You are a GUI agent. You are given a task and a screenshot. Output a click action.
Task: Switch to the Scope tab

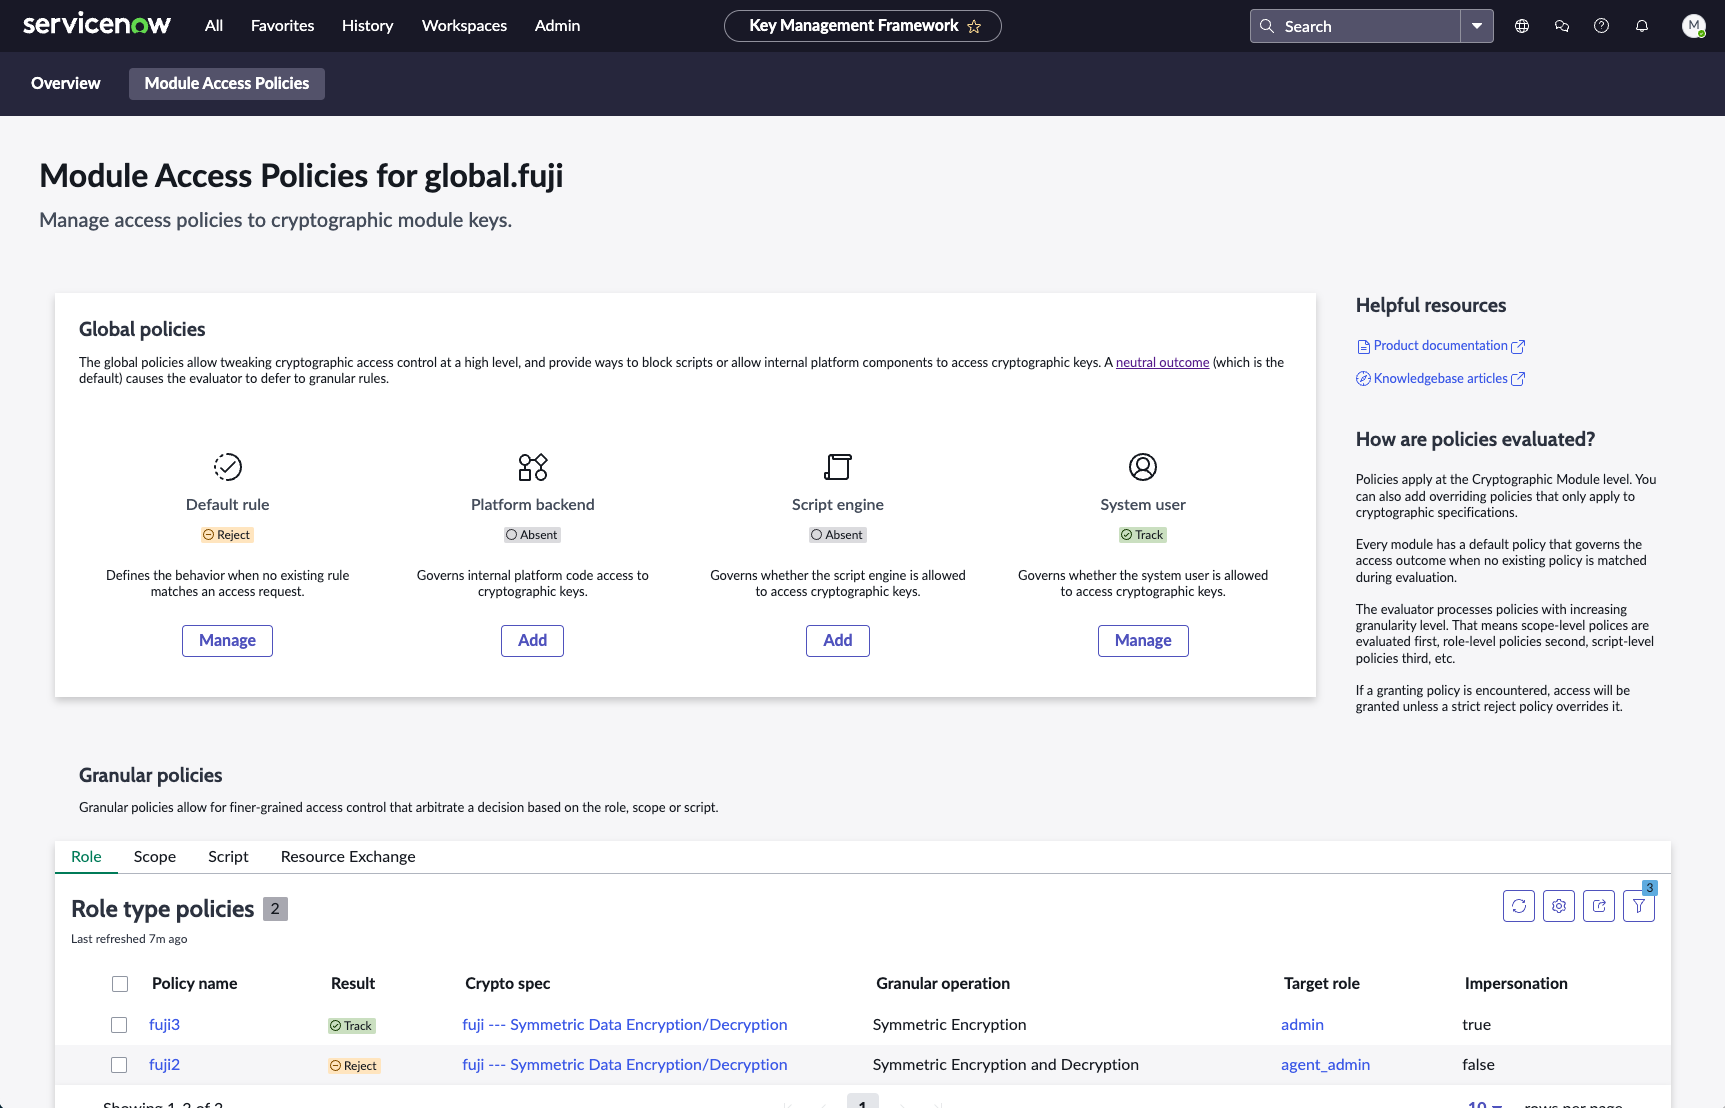pyautogui.click(x=155, y=857)
